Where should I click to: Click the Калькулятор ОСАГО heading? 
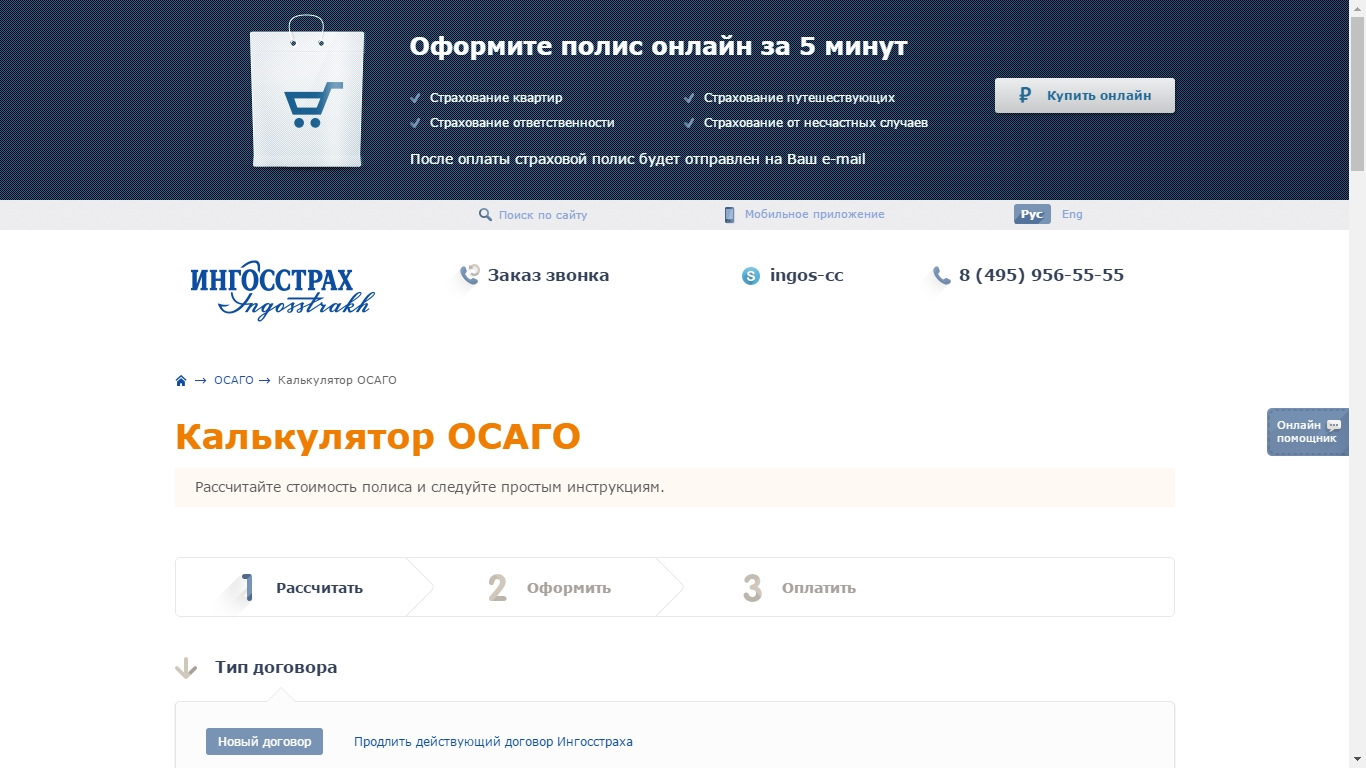click(378, 438)
